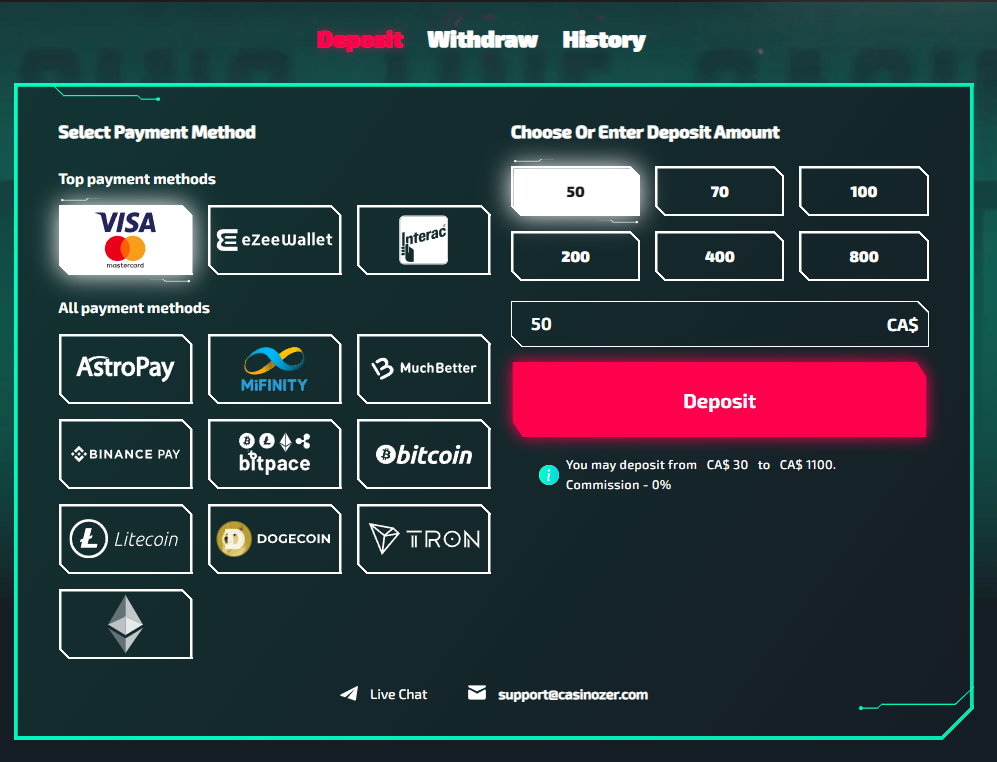Click 'Choose Or Enter Deposit Amount' heading
This screenshot has width=997, height=762.
645,132
